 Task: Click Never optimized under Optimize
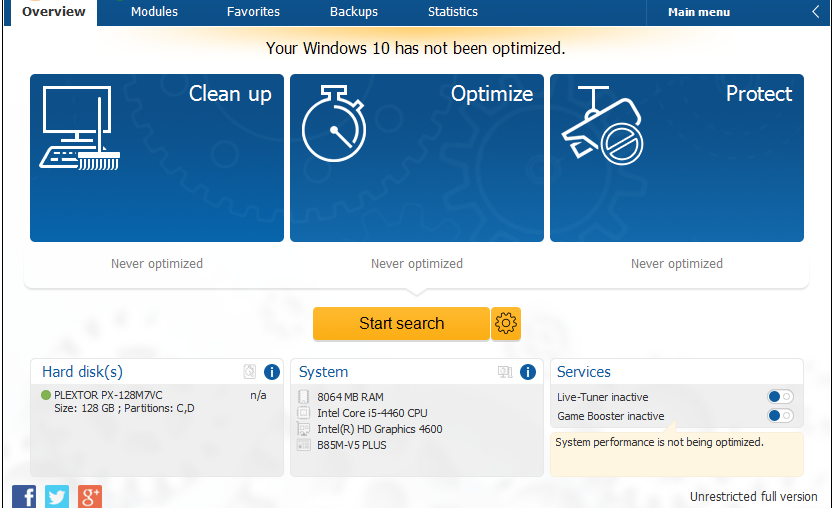tap(417, 263)
